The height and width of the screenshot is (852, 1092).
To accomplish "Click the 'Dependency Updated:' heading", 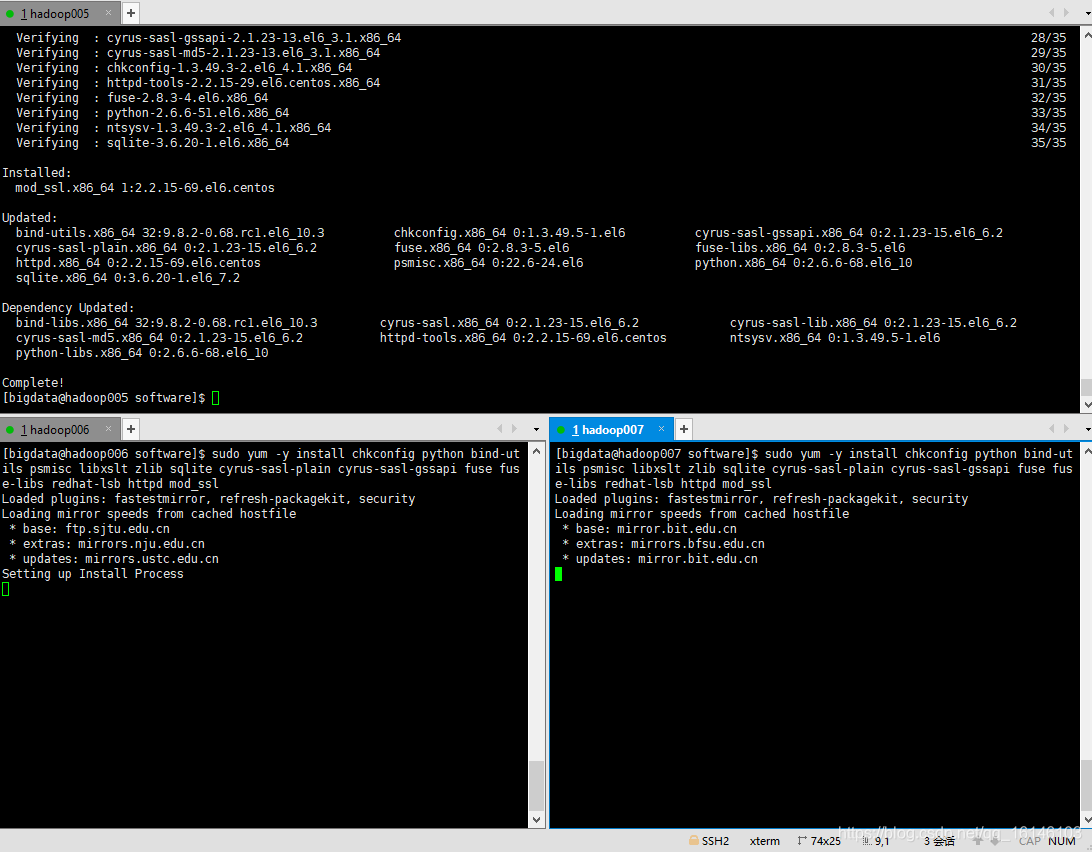I will (x=68, y=308).
